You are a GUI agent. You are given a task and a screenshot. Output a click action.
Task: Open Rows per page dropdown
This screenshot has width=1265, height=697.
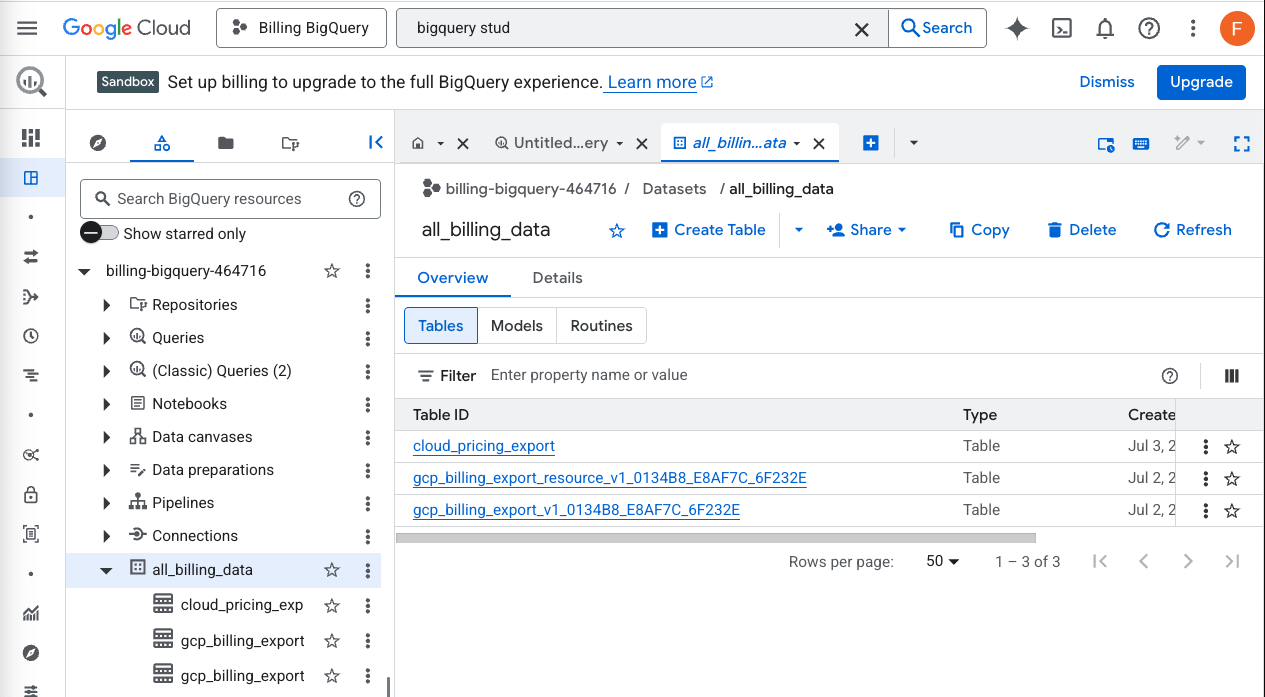click(x=943, y=561)
